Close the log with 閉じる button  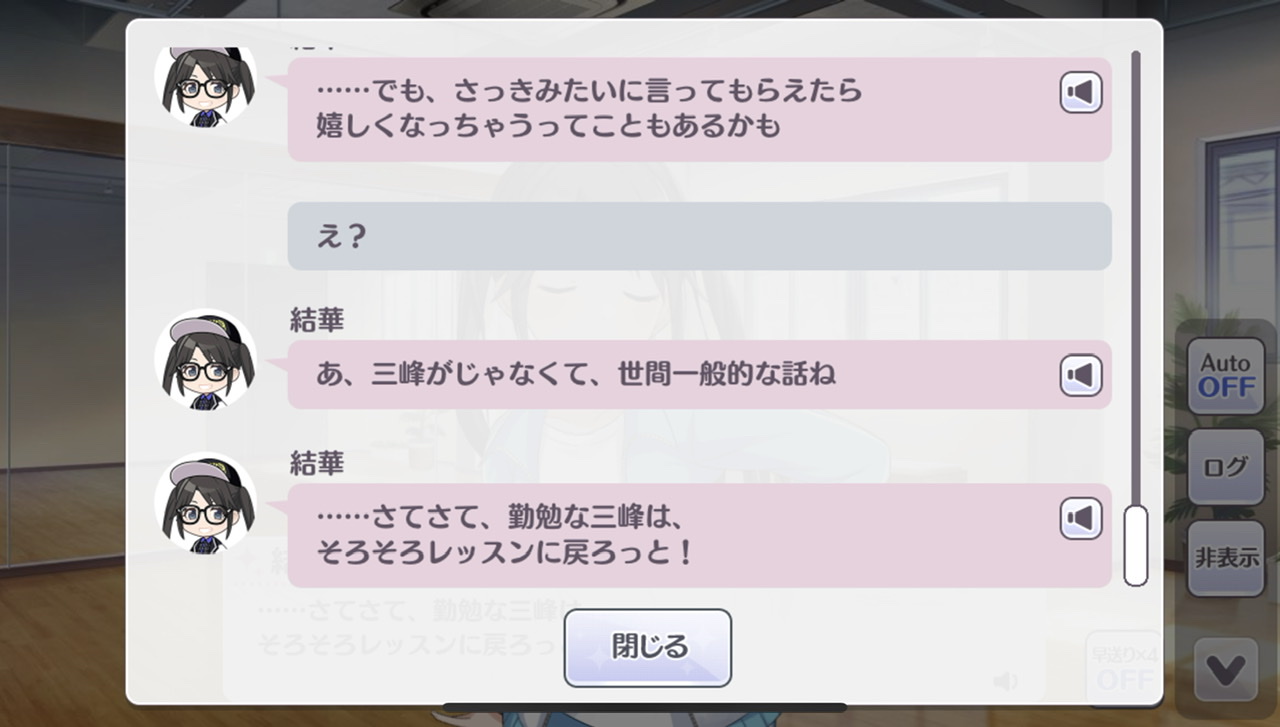tap(648, 647)
